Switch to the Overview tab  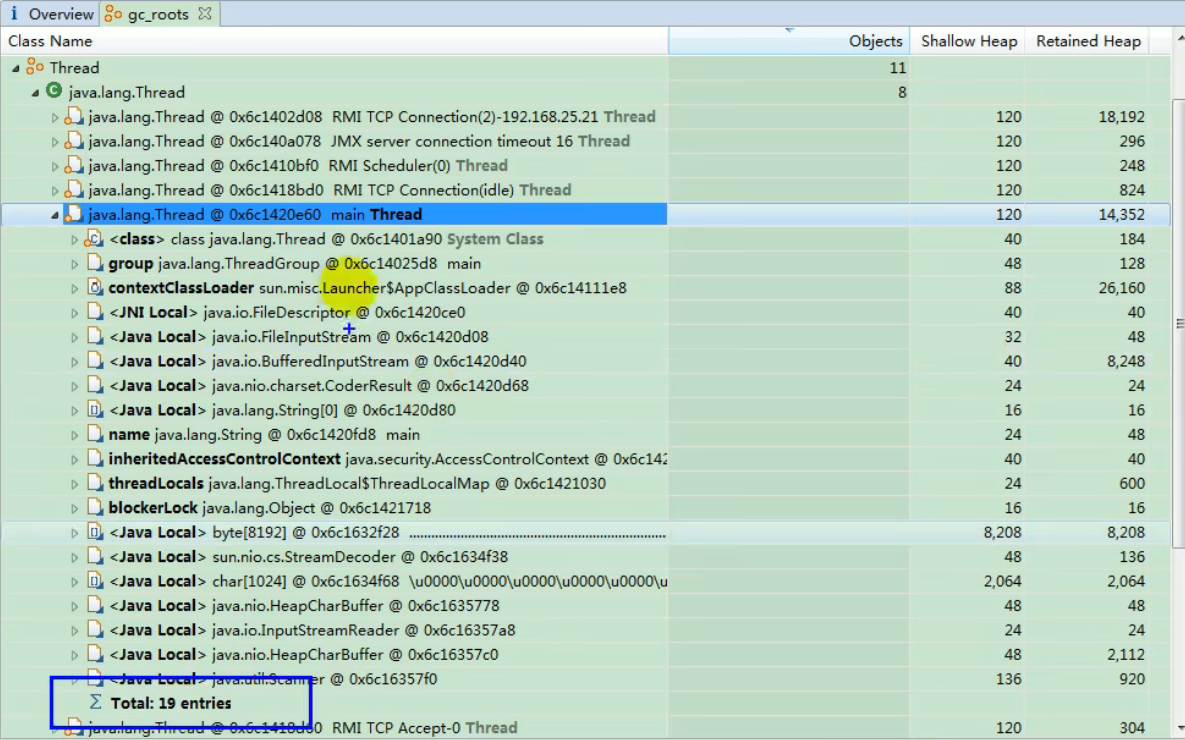pyautogui.click(x=51, y=14)
